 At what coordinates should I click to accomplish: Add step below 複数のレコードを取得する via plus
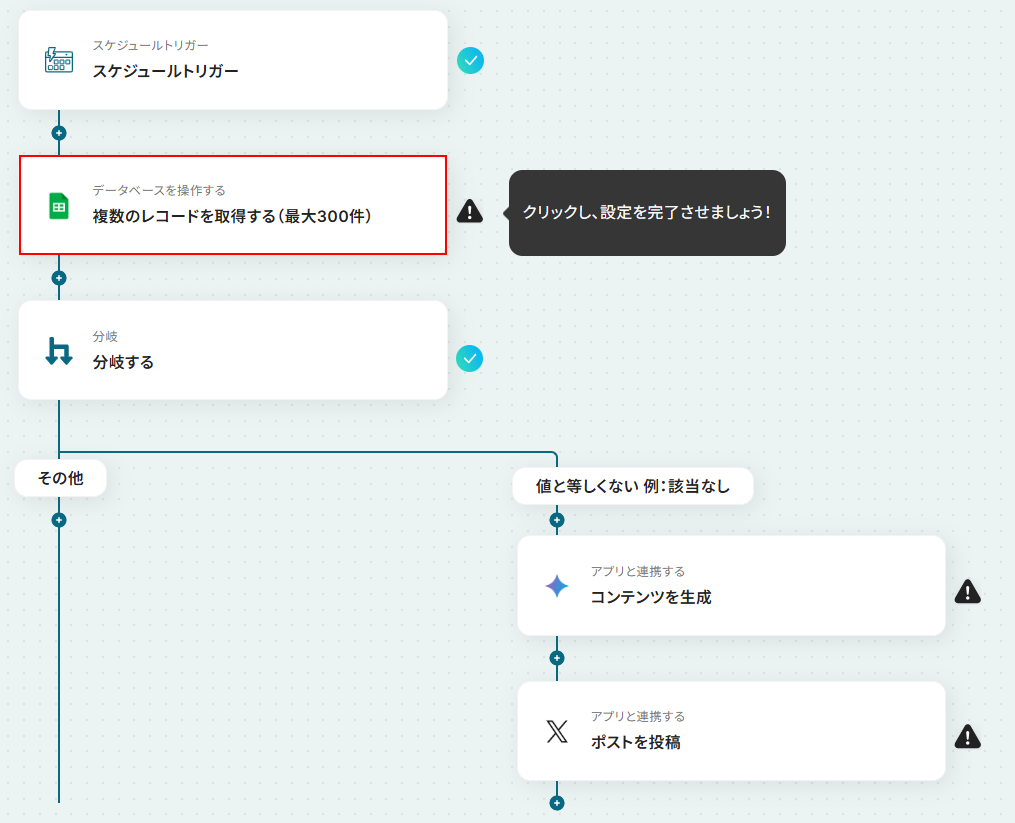tap(59, 278)
